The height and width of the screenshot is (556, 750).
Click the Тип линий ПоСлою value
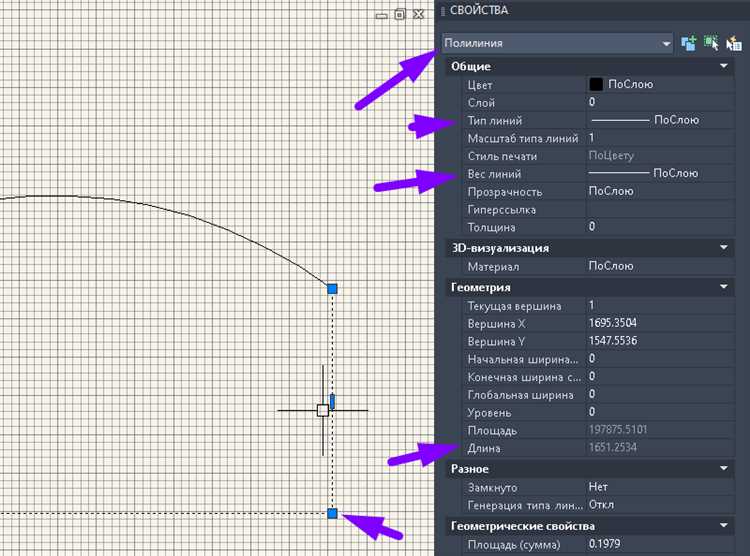(x=660, y=120)
